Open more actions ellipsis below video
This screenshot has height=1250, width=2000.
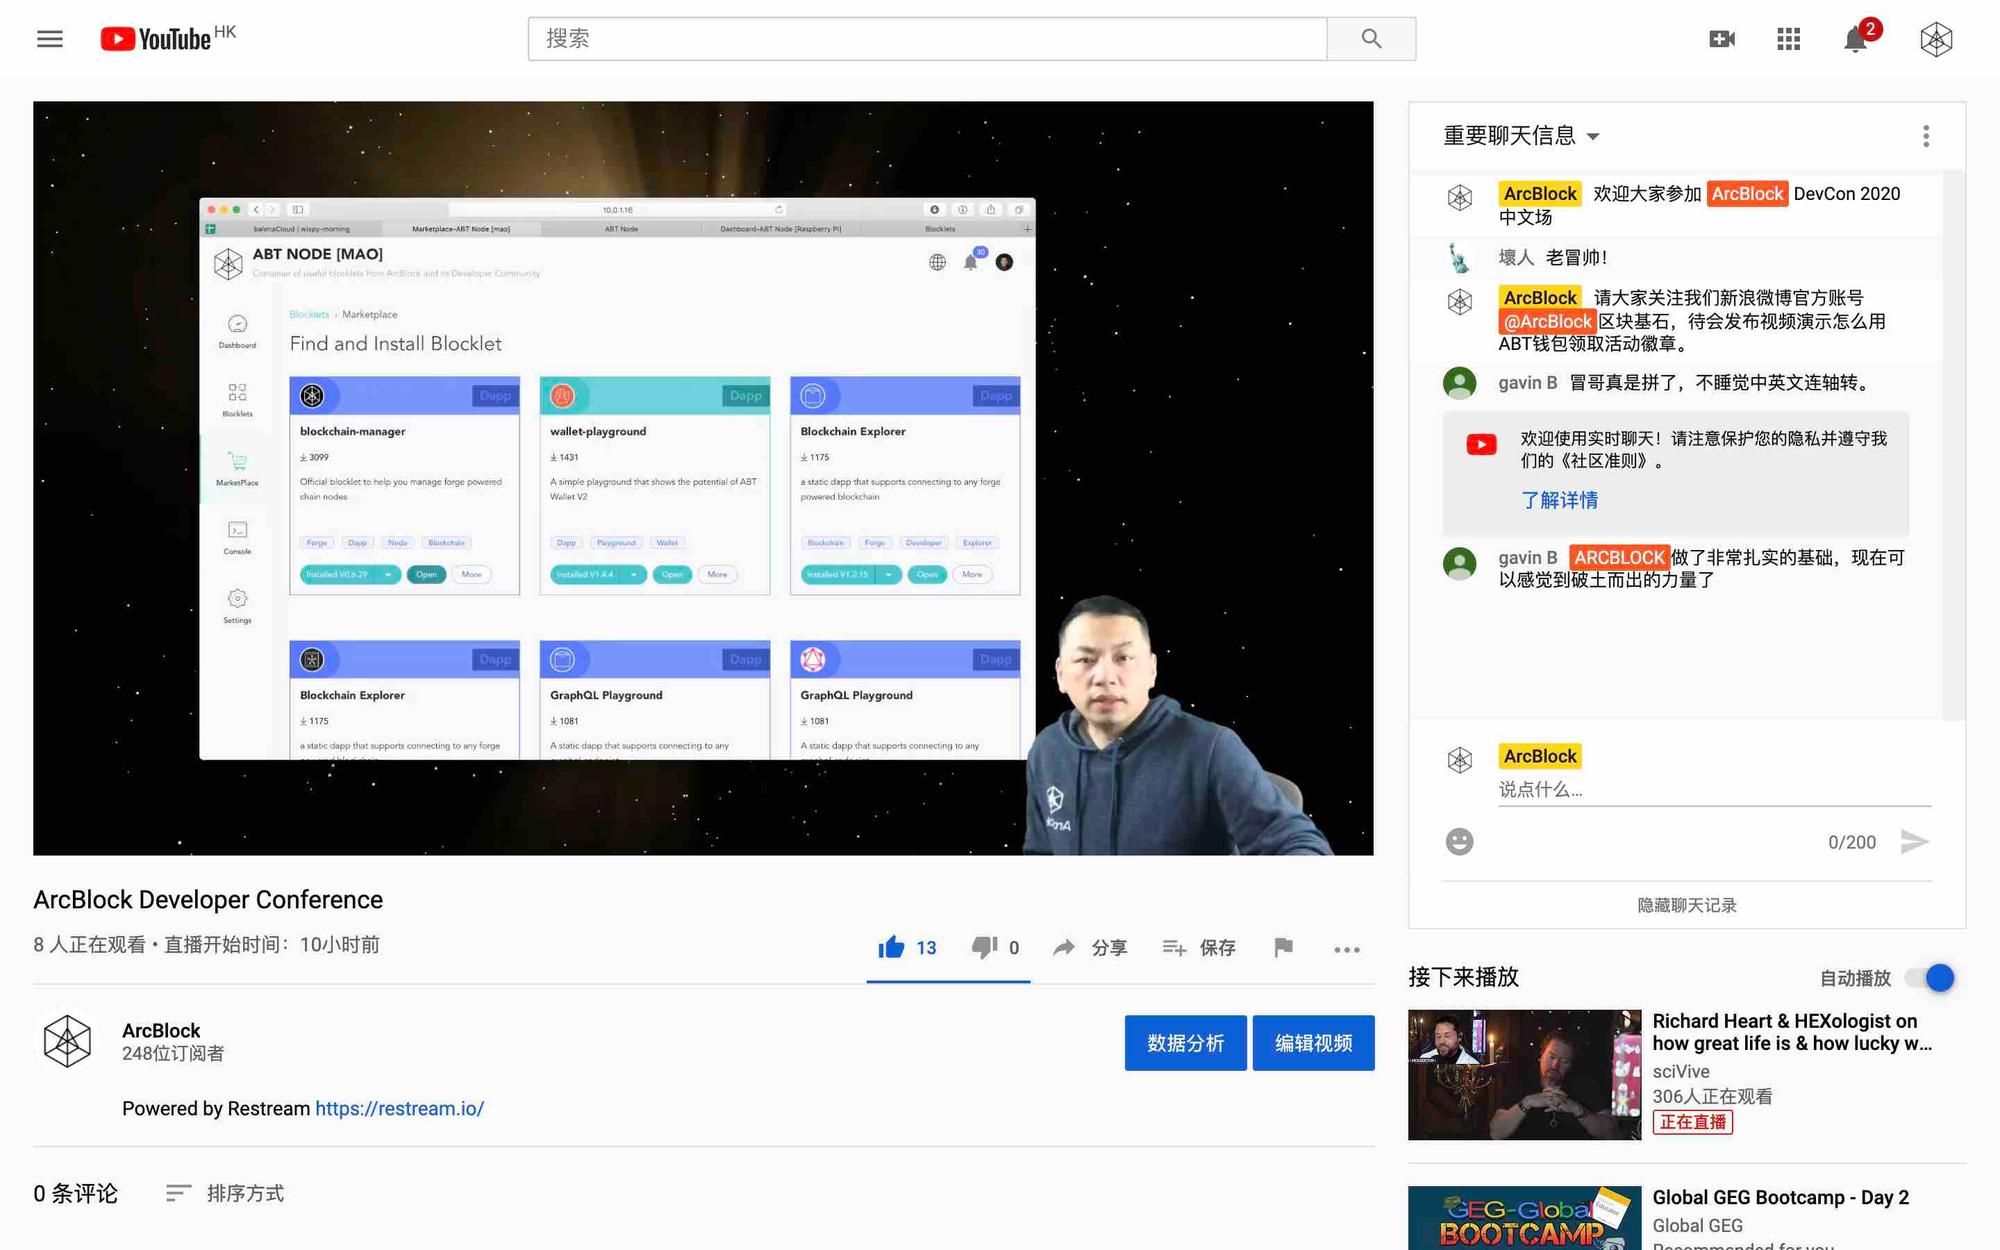[x=1347, y=949]
